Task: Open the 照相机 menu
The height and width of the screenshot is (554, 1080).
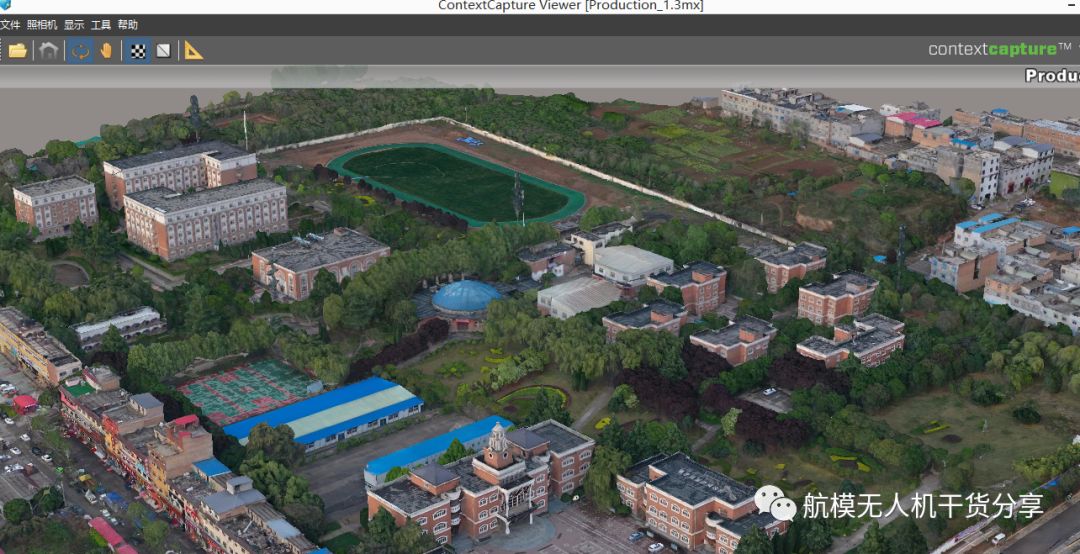Action: coord(42,25)
